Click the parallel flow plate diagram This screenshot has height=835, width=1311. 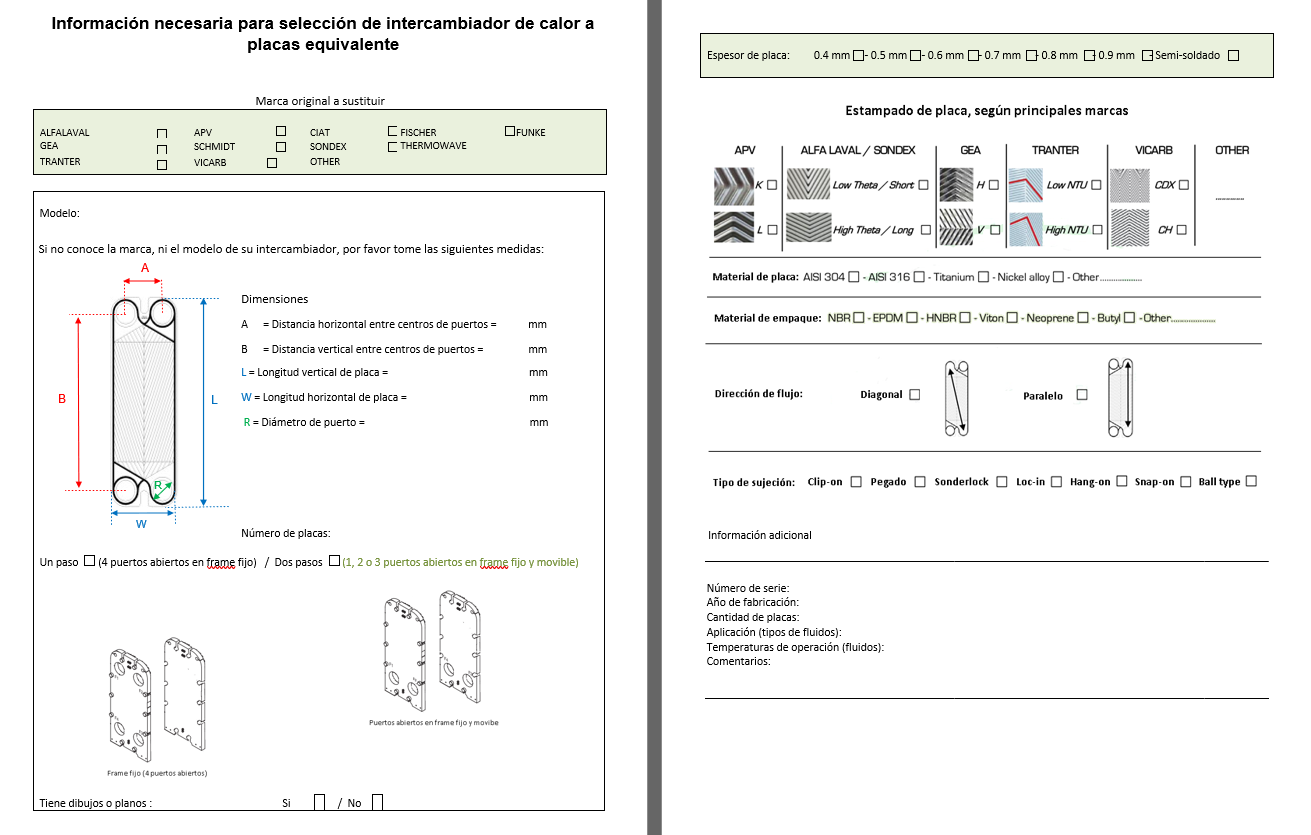[x=1121, y=398]
